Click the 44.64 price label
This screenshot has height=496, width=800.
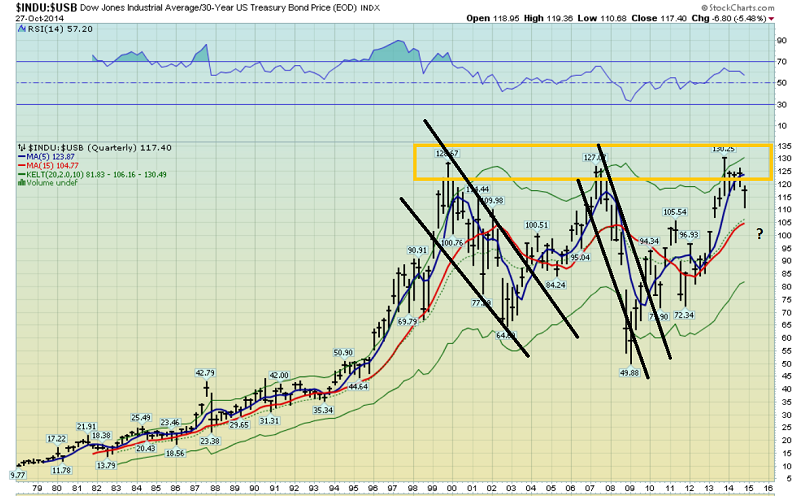(358, 386)
